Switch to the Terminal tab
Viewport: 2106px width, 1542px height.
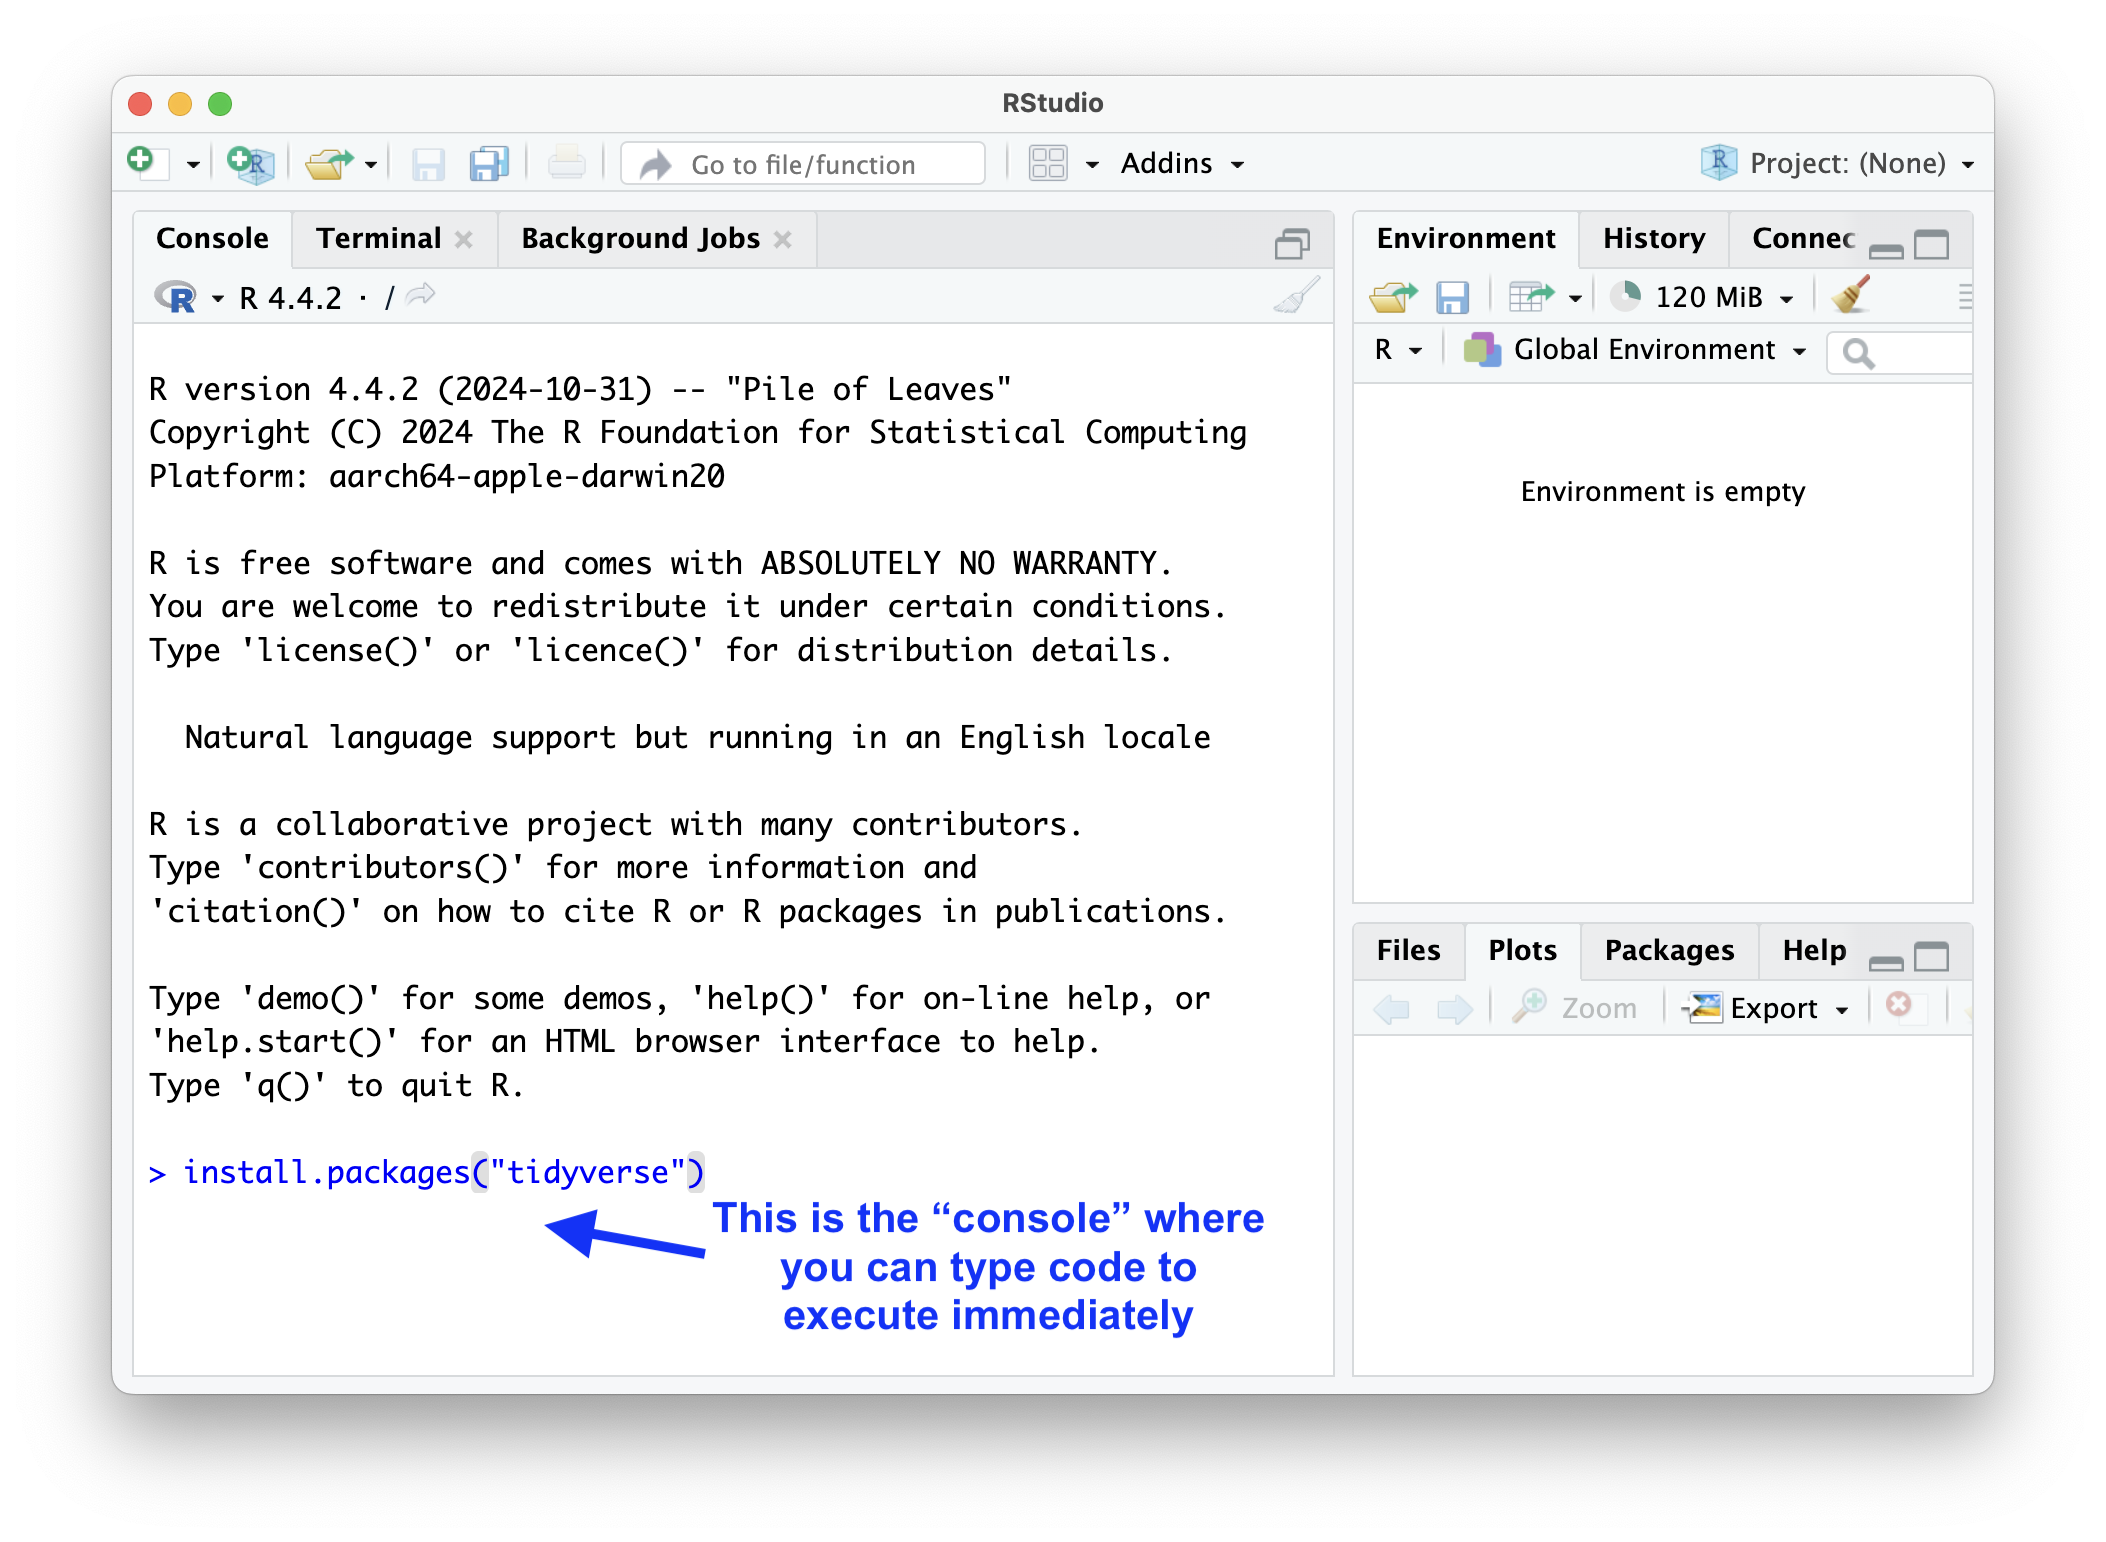(x=379, y=238)
